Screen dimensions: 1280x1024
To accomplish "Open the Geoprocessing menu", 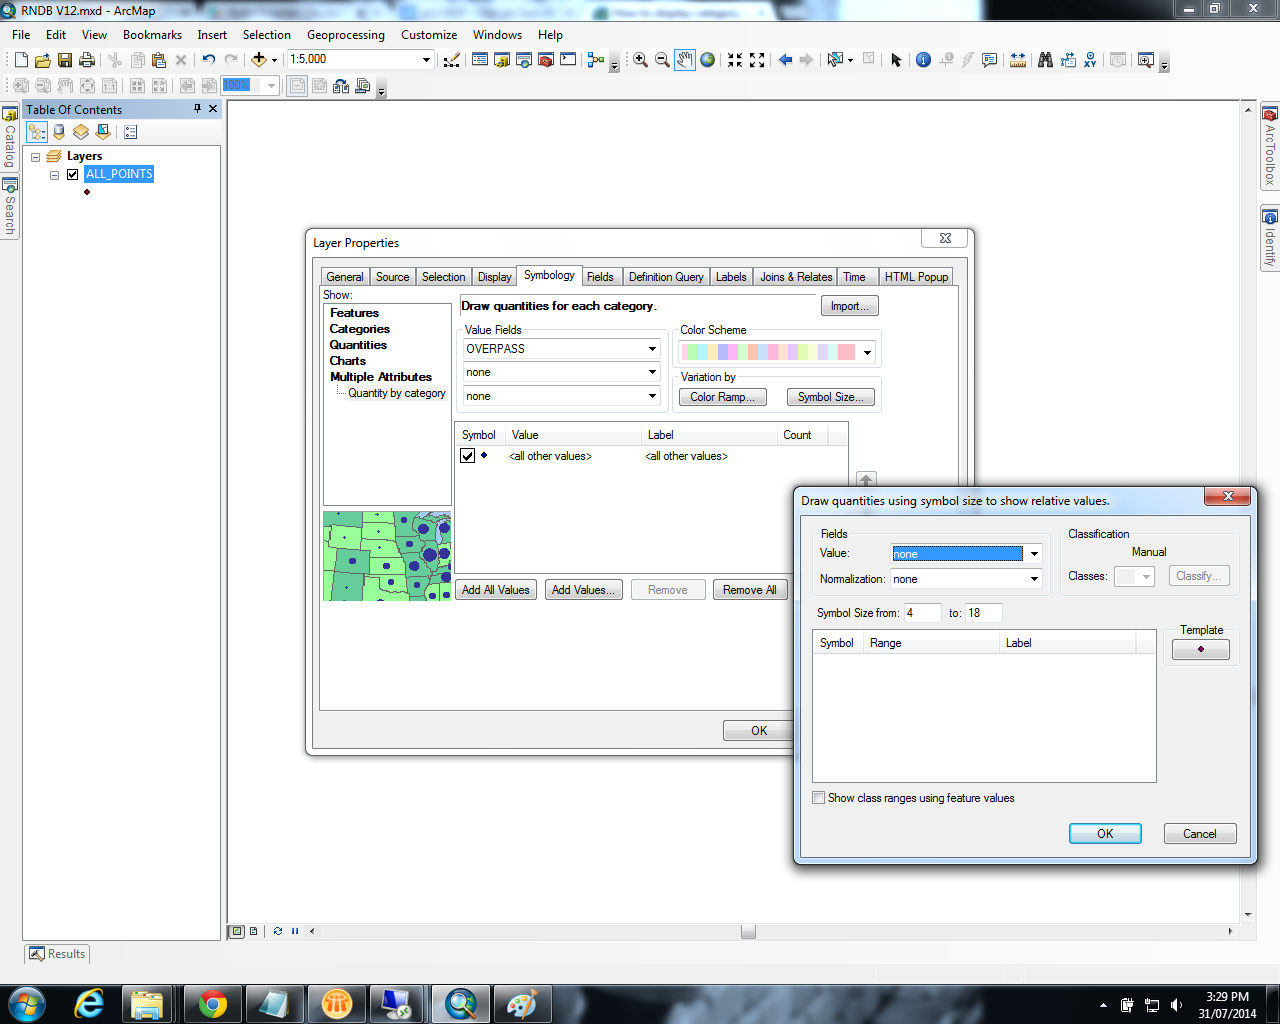I will pyautogui.click(x=346, y=35).
